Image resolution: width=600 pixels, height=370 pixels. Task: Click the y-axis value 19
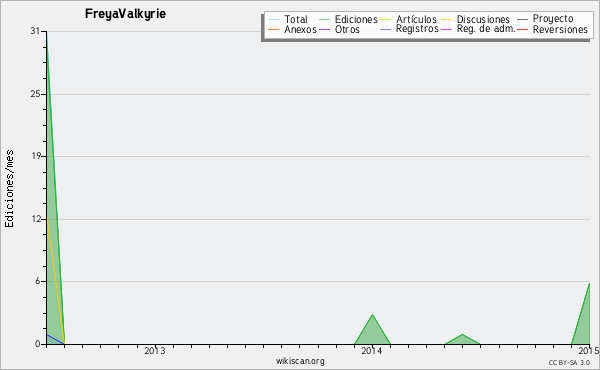(35, 156)
